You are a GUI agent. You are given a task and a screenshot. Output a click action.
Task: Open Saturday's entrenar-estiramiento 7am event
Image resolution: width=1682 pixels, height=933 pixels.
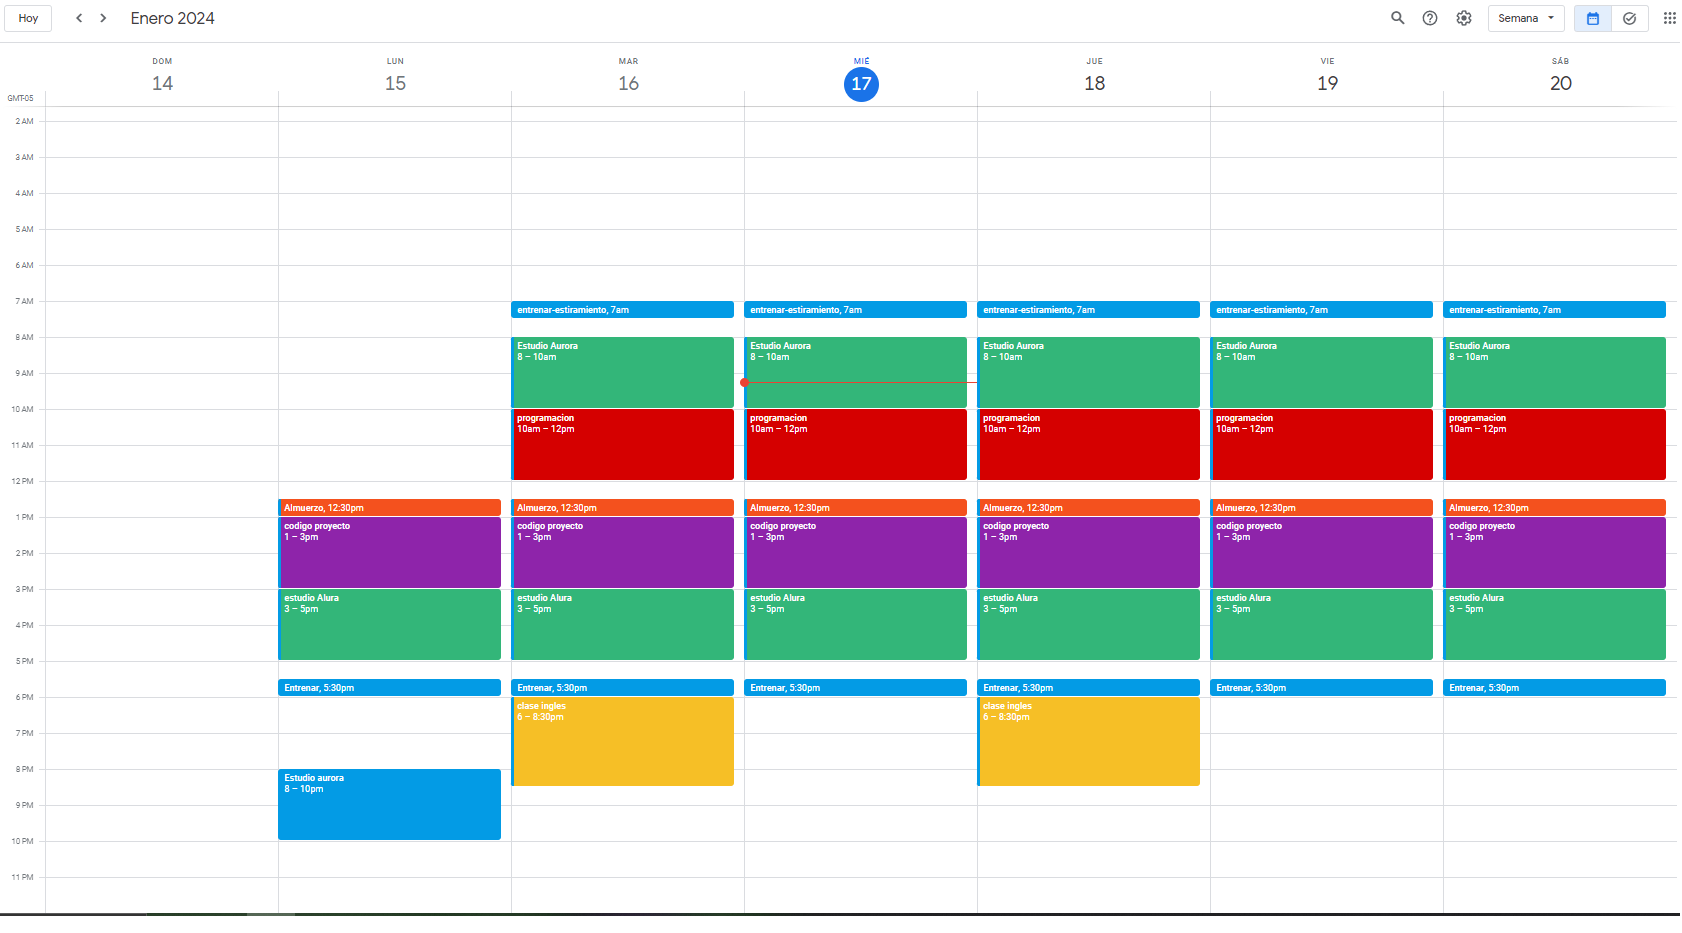pyautogui.click(x=1554, y=310)
